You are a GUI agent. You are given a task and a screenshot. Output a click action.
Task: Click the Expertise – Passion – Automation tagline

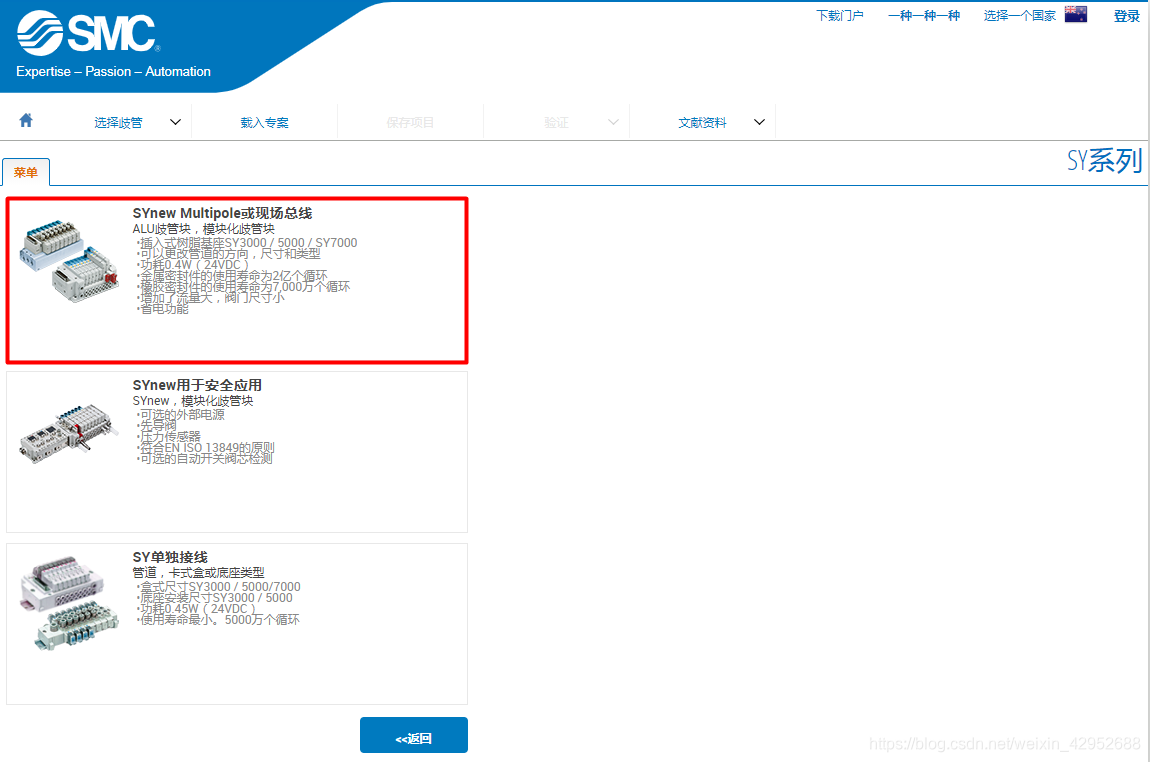pos(114,71)
